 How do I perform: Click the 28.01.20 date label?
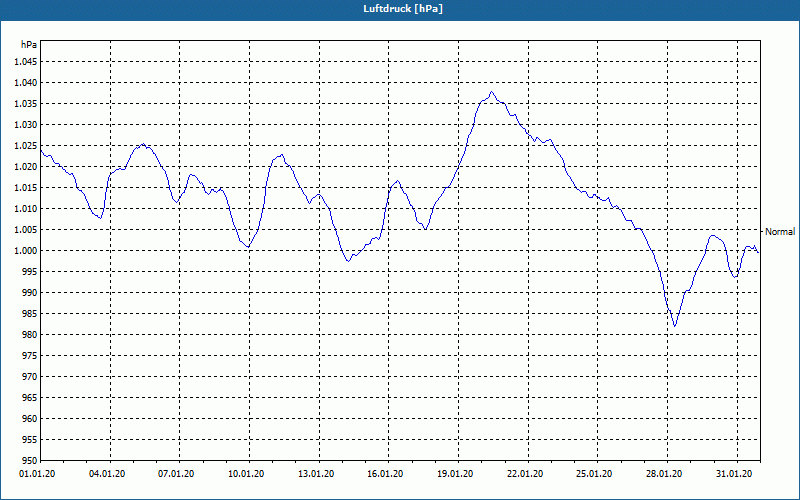point(664,474)
